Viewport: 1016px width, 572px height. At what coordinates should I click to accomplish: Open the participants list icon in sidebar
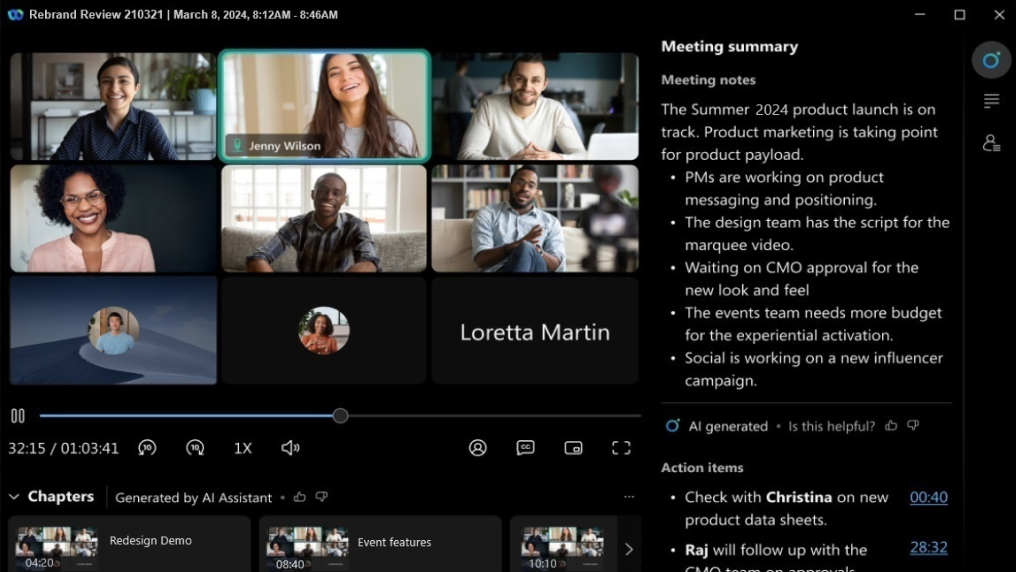click(x=991, y=143)
